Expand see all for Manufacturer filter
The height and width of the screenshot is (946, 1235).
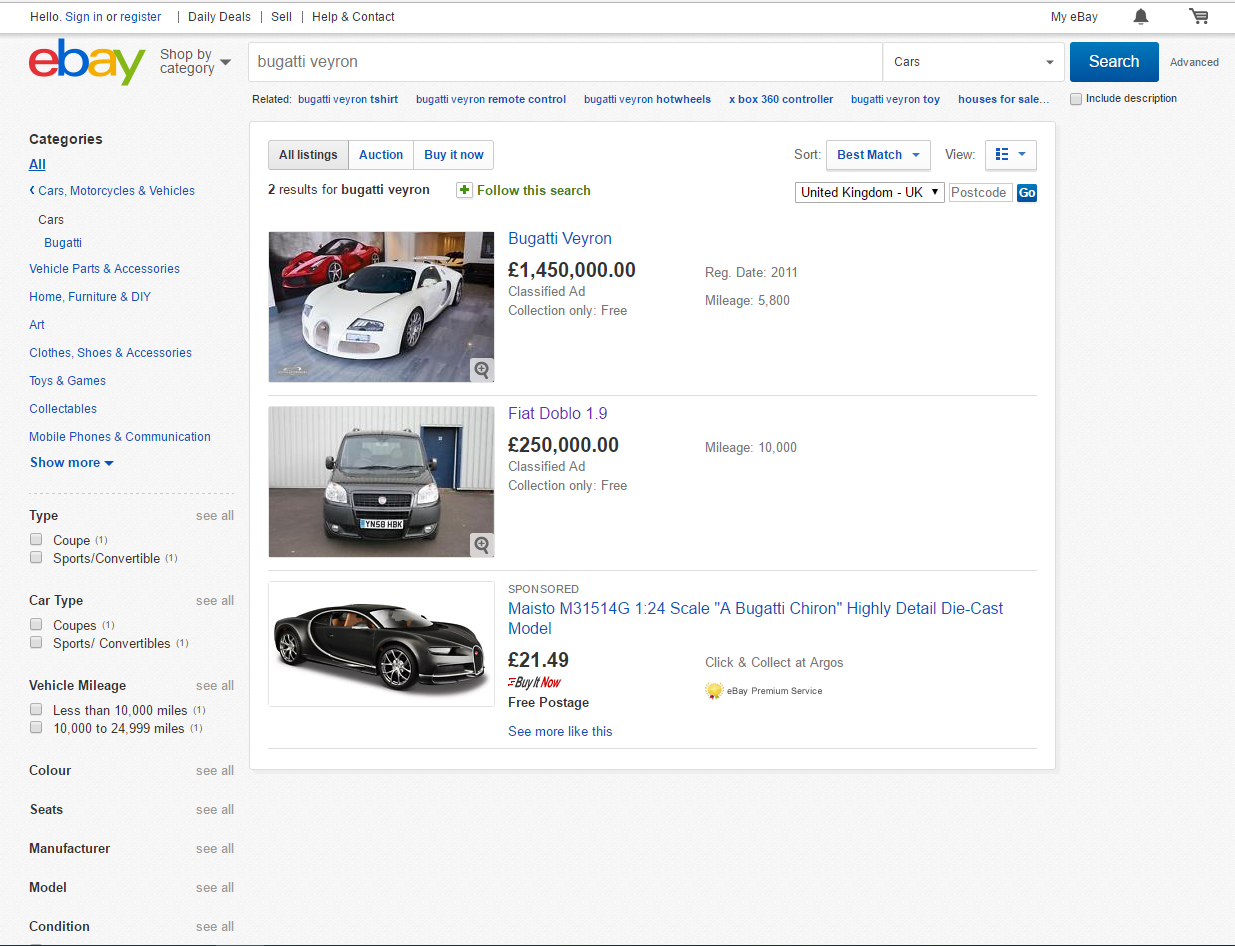pos(215,848)
